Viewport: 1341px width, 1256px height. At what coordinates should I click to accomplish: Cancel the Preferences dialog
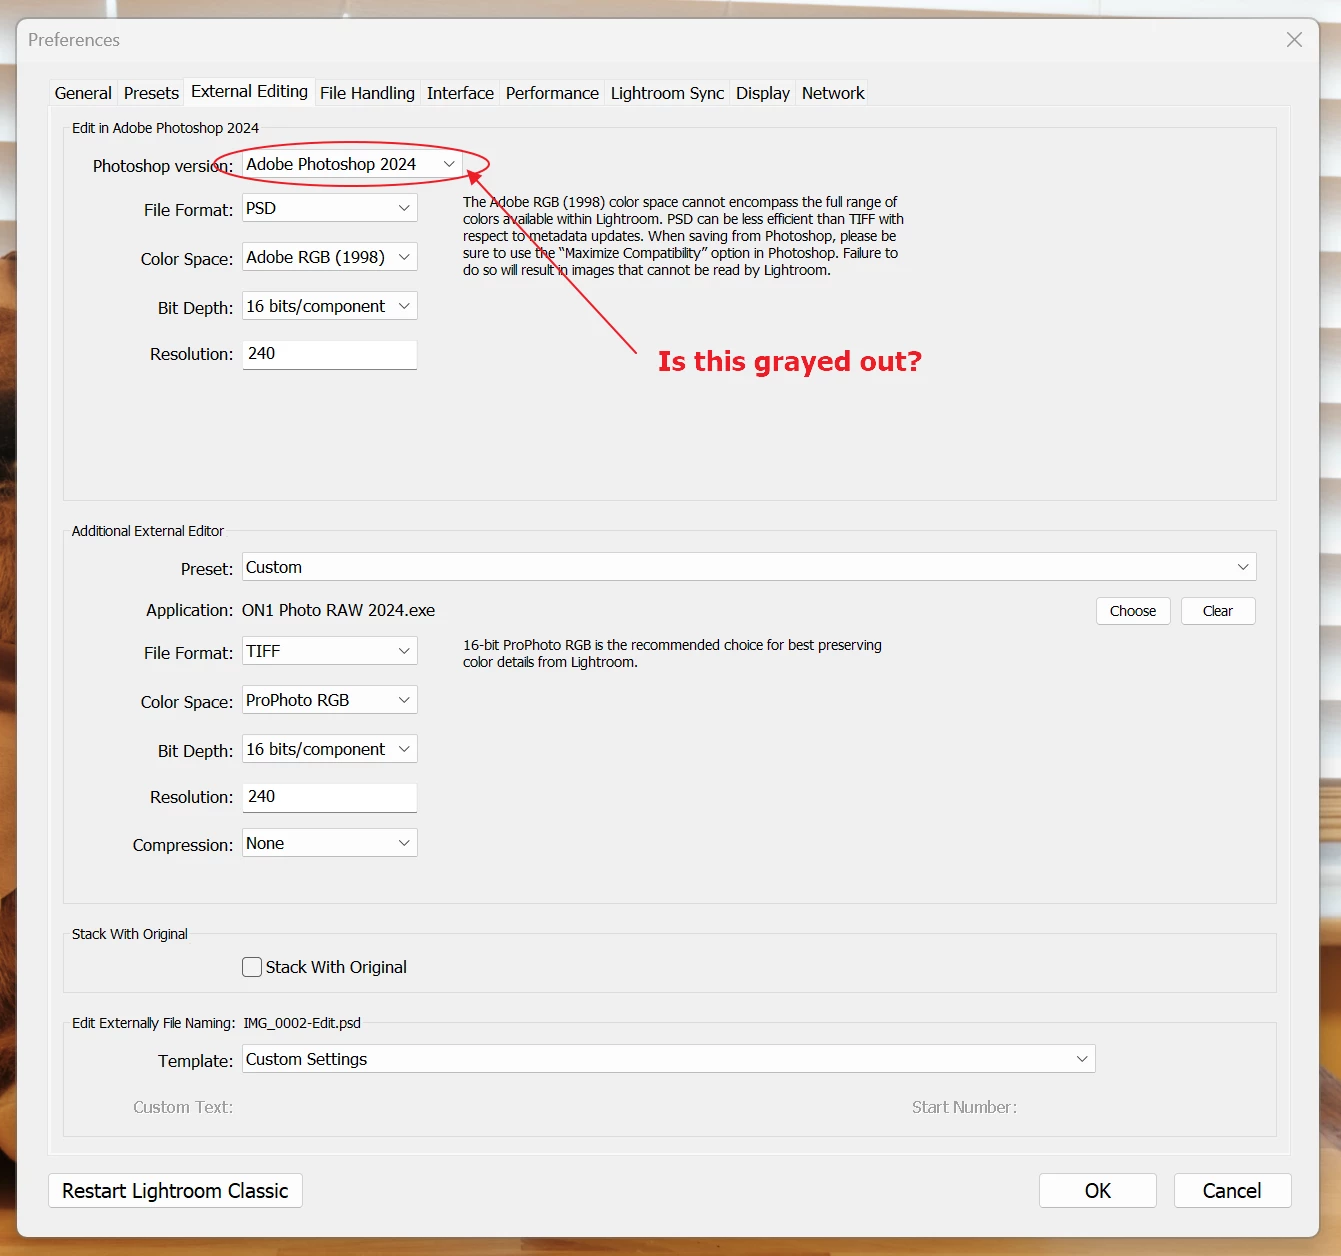[1232, 1191]
